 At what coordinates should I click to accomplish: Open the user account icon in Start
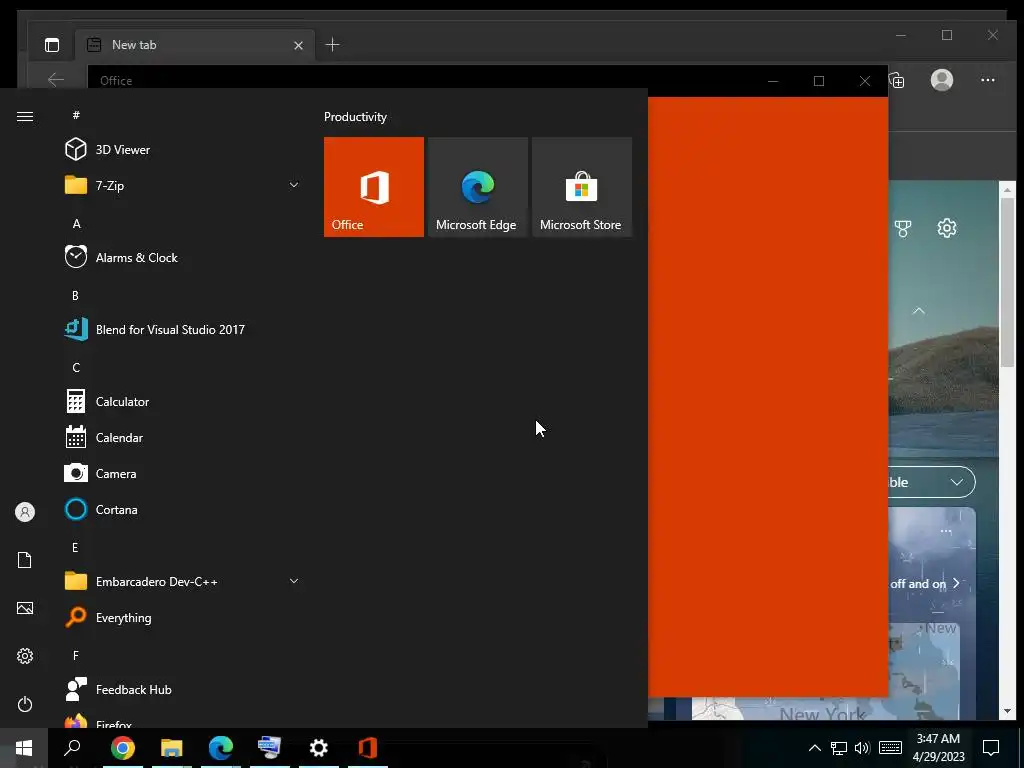[25, 512]
